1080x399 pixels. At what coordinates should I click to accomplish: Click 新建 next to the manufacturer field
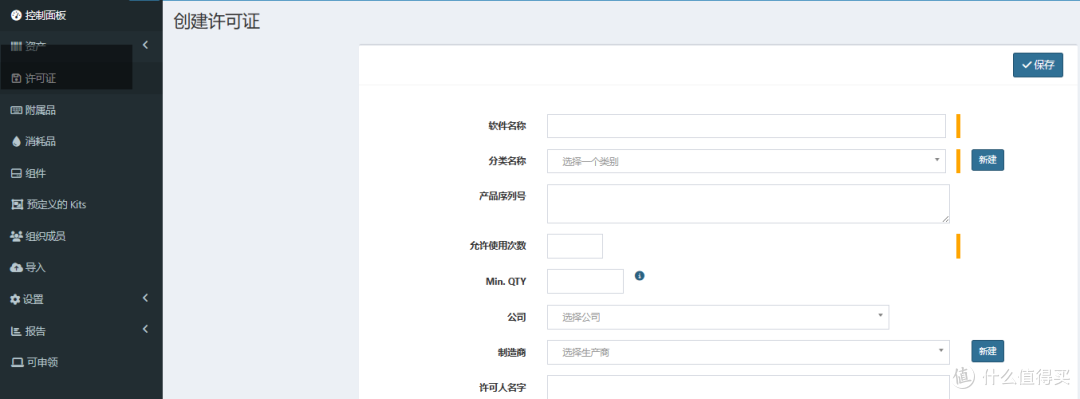pyautogui.click(x=988, y=351)
